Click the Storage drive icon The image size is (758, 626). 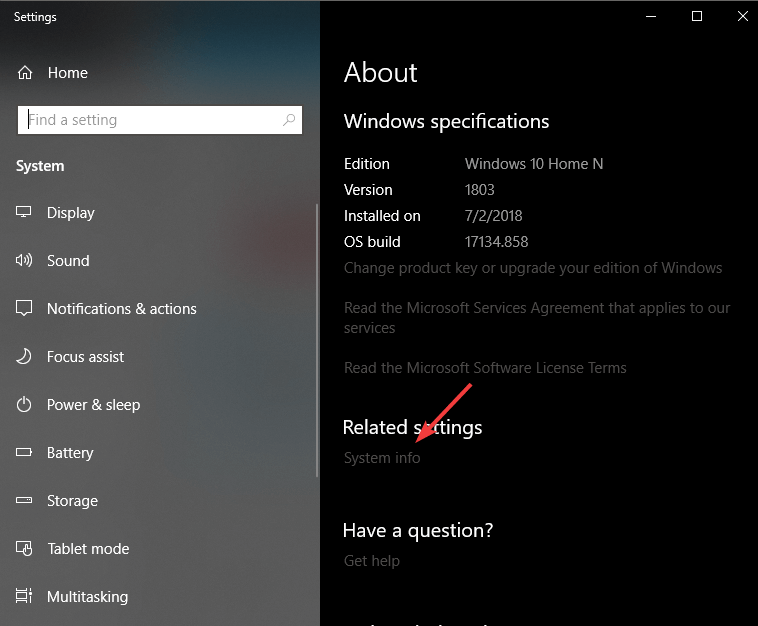tap(24, 500)
